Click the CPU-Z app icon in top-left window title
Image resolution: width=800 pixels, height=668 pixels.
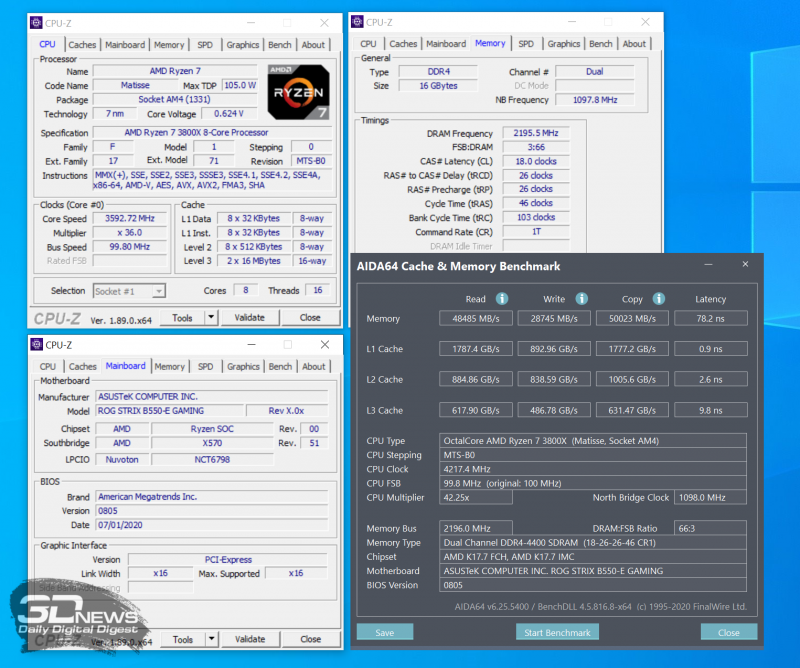click(x=36, y=23)
